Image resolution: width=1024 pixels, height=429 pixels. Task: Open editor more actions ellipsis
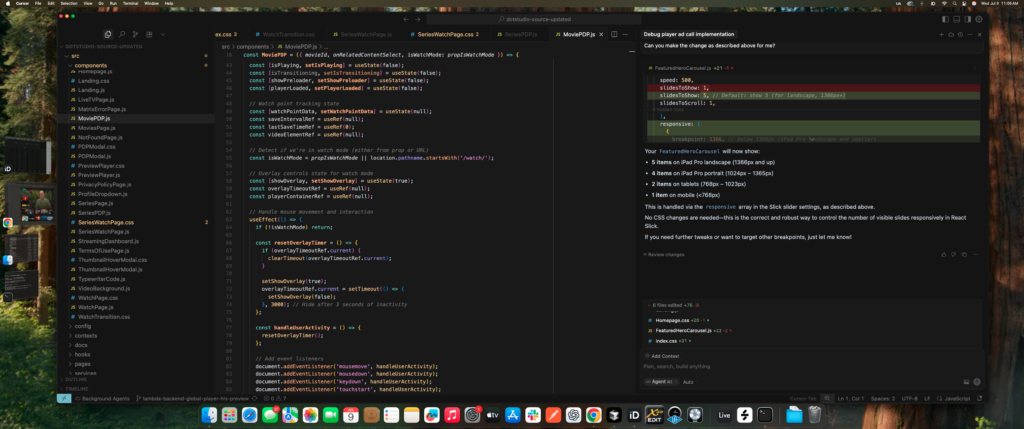coord(626,34)
